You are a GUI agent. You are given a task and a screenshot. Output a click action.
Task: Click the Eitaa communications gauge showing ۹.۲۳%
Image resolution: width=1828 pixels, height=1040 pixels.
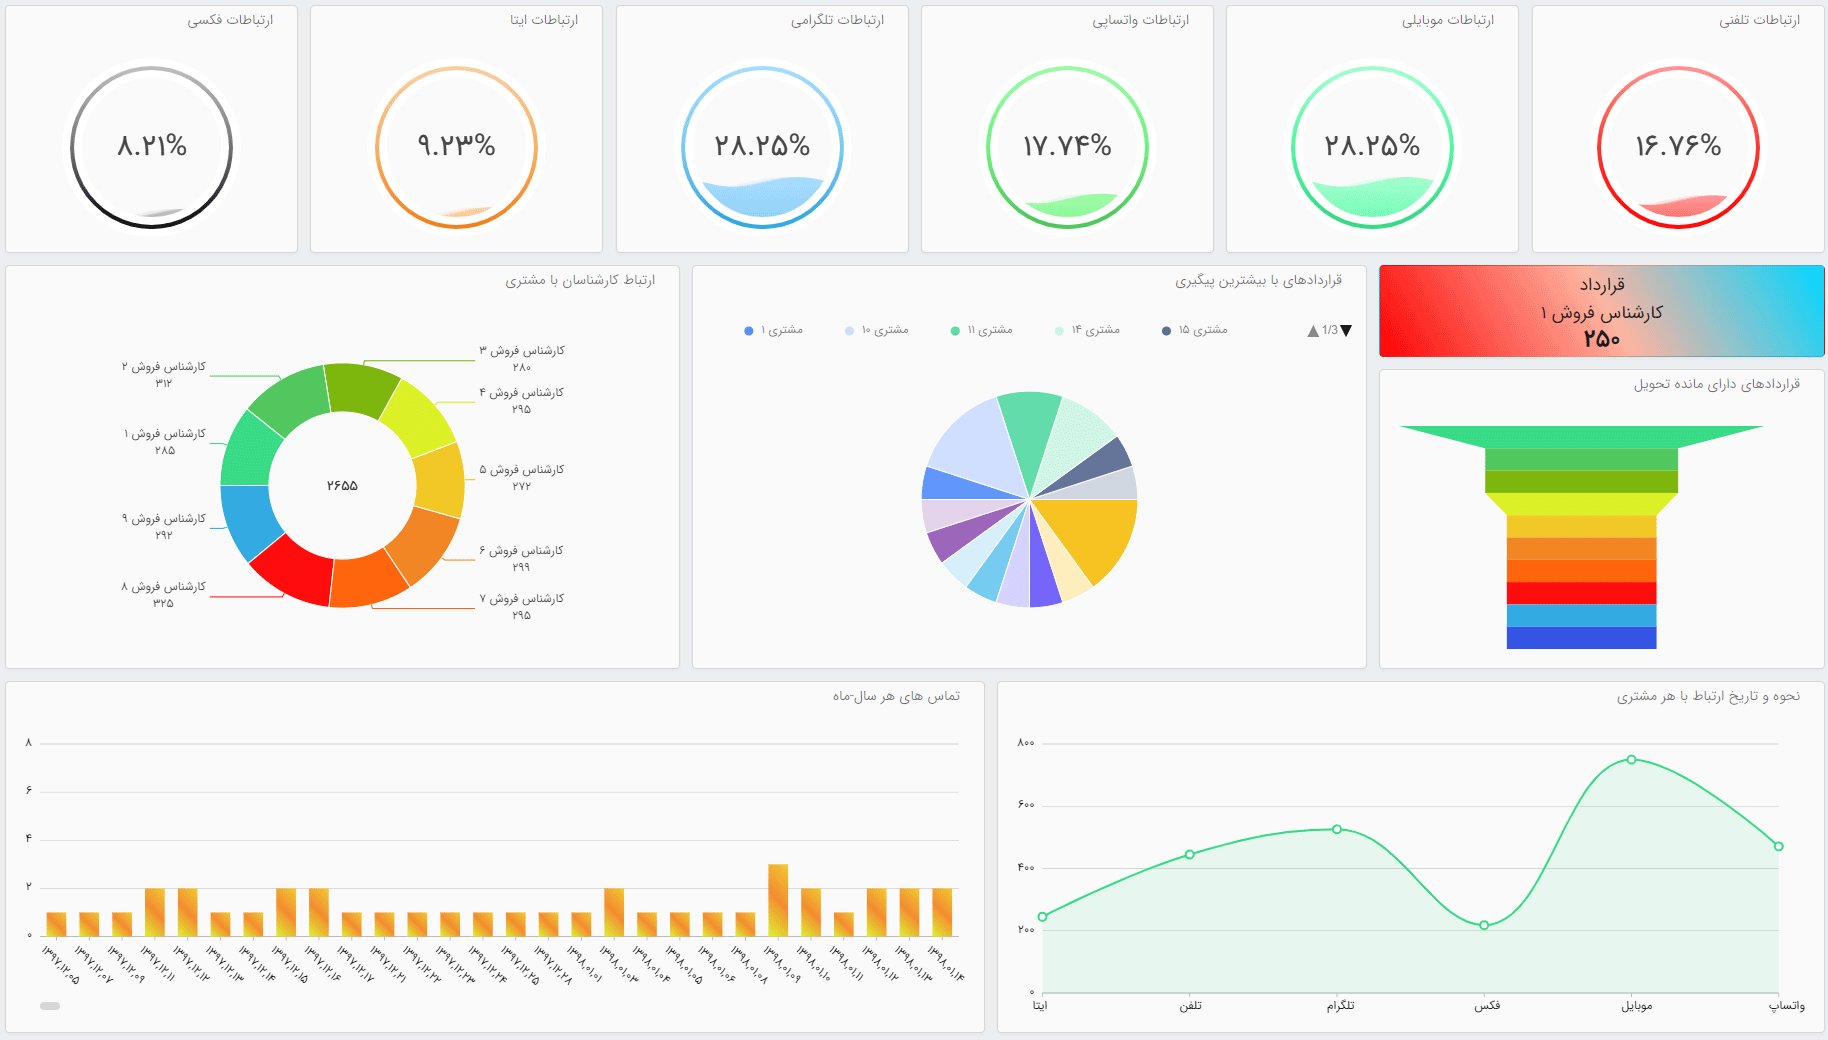[456, 147]
